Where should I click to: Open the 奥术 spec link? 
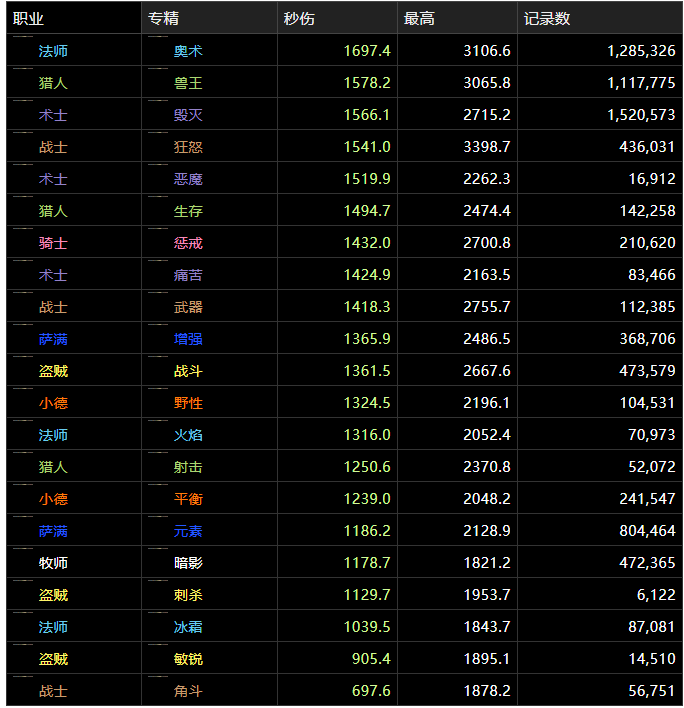(188, 51)
